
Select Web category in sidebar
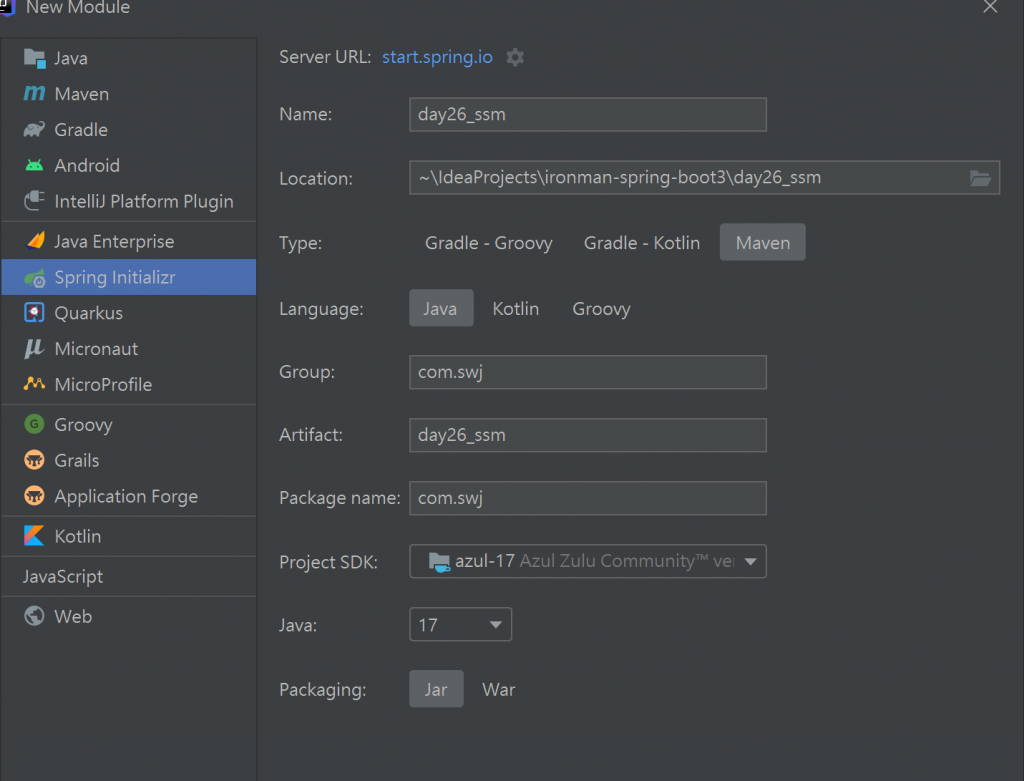pos(129,616)
